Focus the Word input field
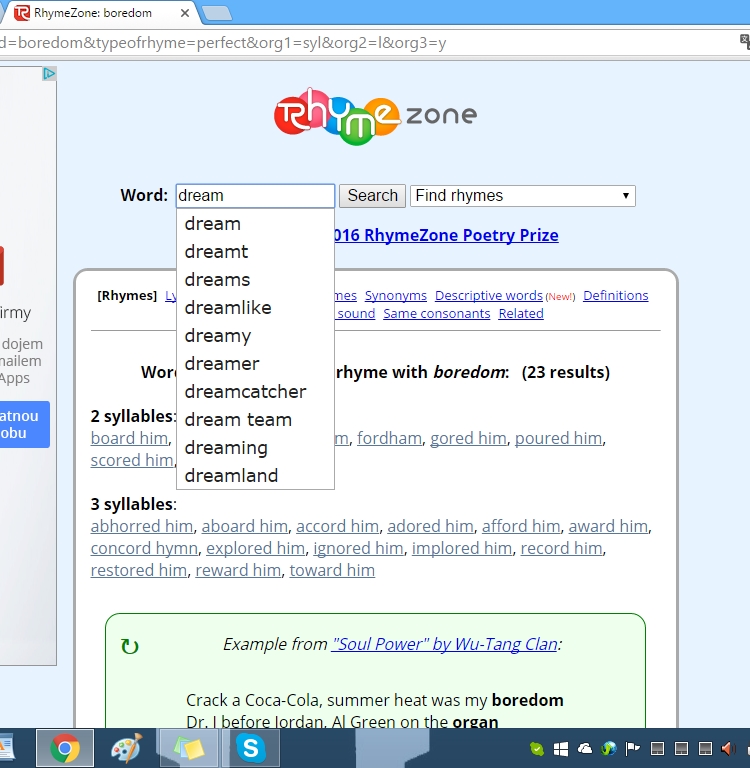The width and height of the screenshot is (750, 768). tap(255, 196)
